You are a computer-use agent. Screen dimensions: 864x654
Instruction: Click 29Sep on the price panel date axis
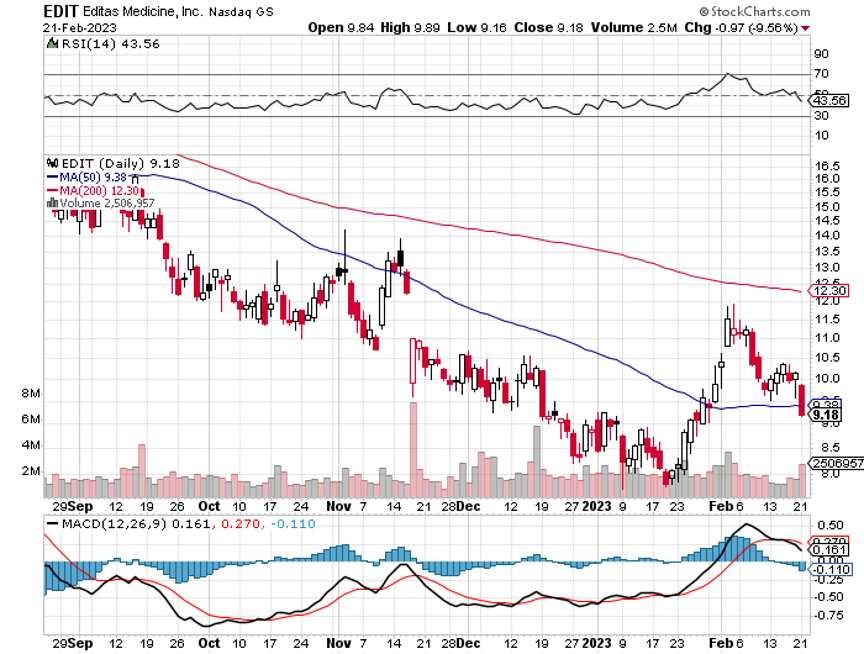[72, 506]
